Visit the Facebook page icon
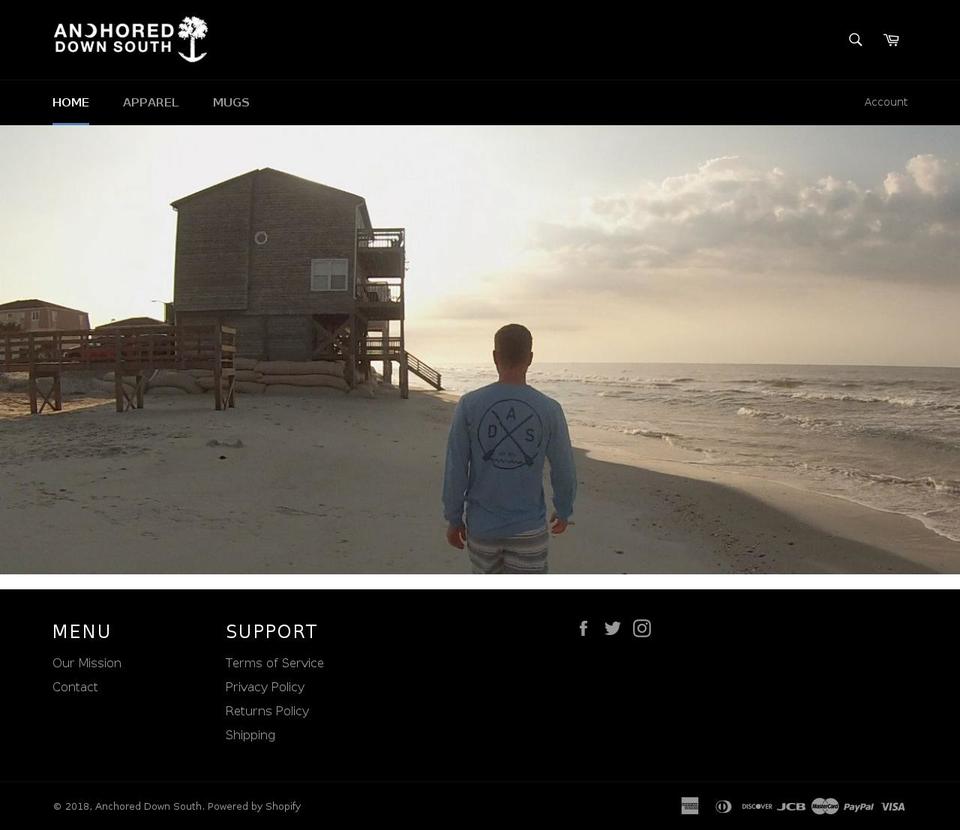960x830 pixels. point(583,628)
